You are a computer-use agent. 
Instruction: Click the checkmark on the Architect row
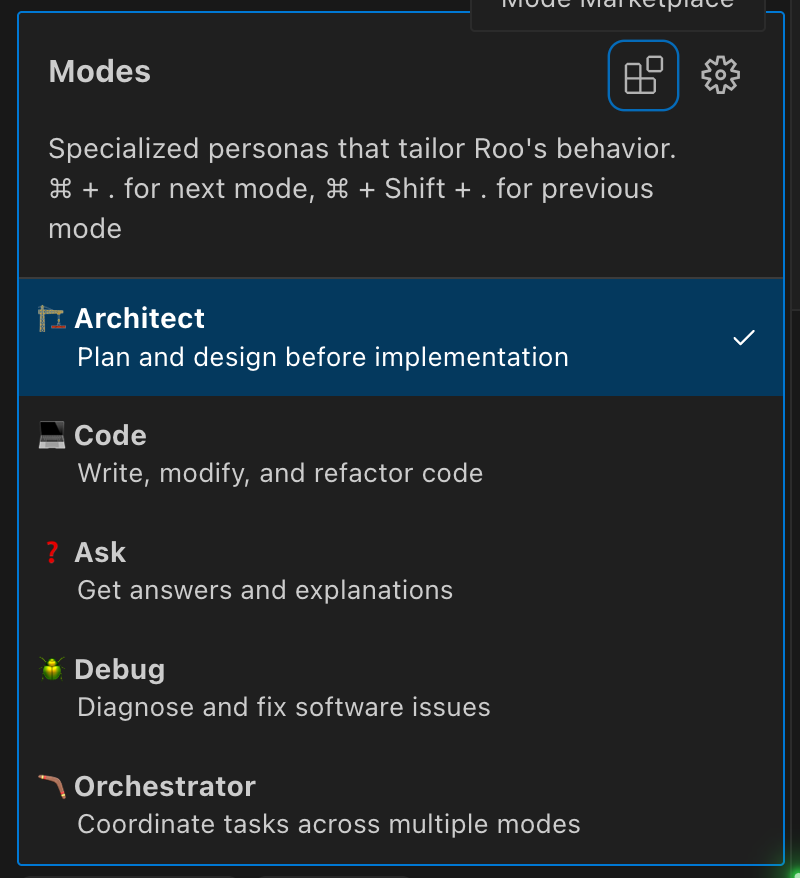744,337
